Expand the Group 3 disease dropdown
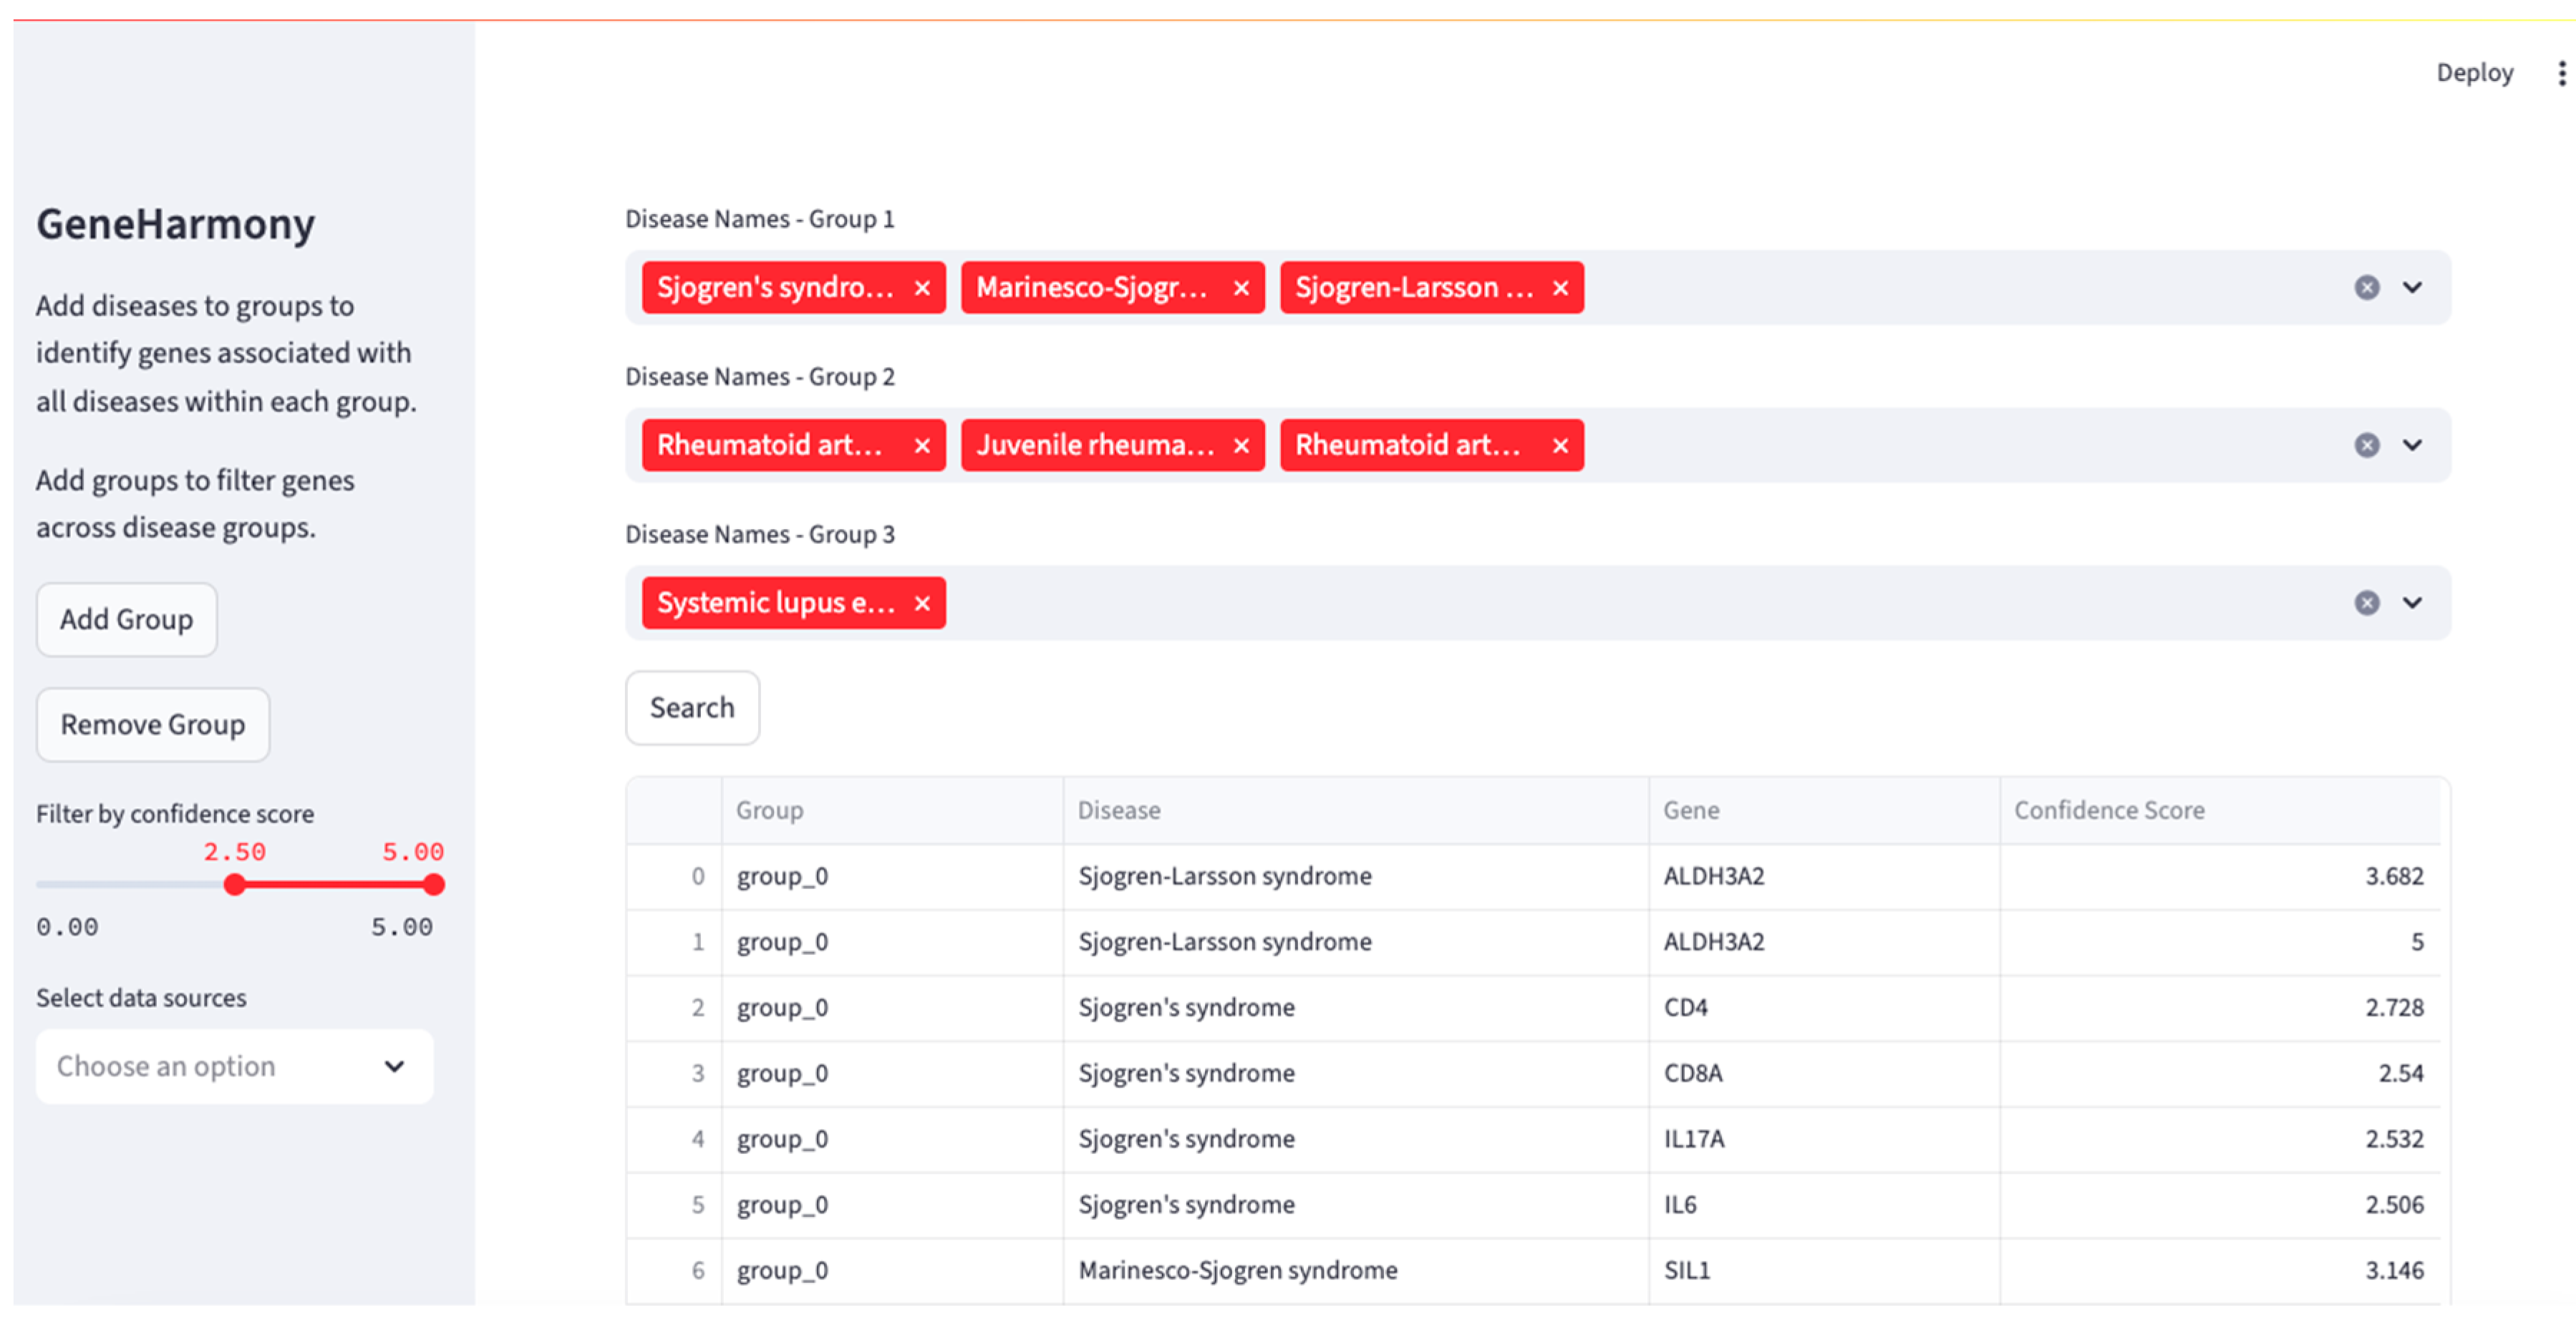The width and height of the screenshot is (2576, 1333). [x=2412, y=603]
